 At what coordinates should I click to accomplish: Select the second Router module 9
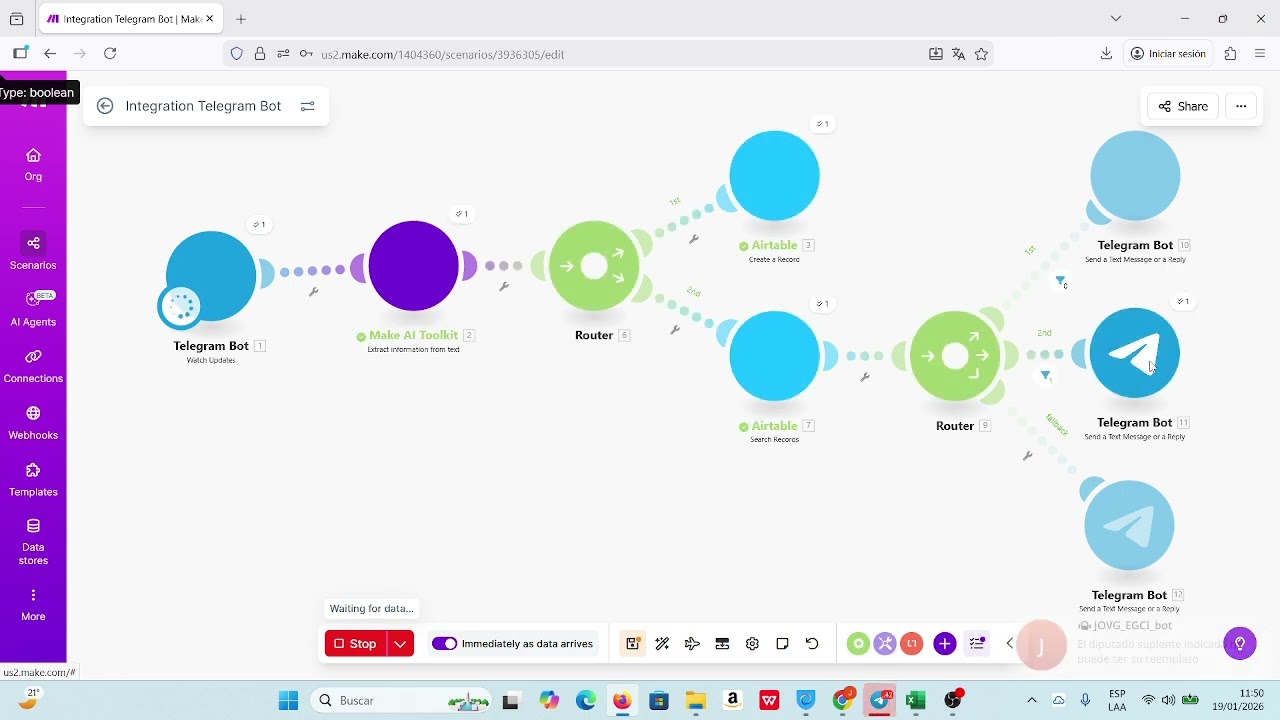coord(955,356)
